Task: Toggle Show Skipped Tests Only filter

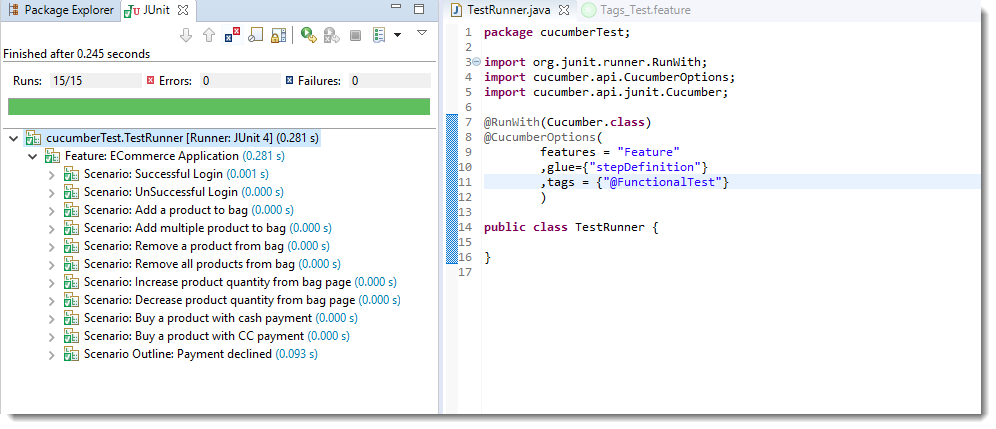Action: pyautogui.click(x=255, y=35)
